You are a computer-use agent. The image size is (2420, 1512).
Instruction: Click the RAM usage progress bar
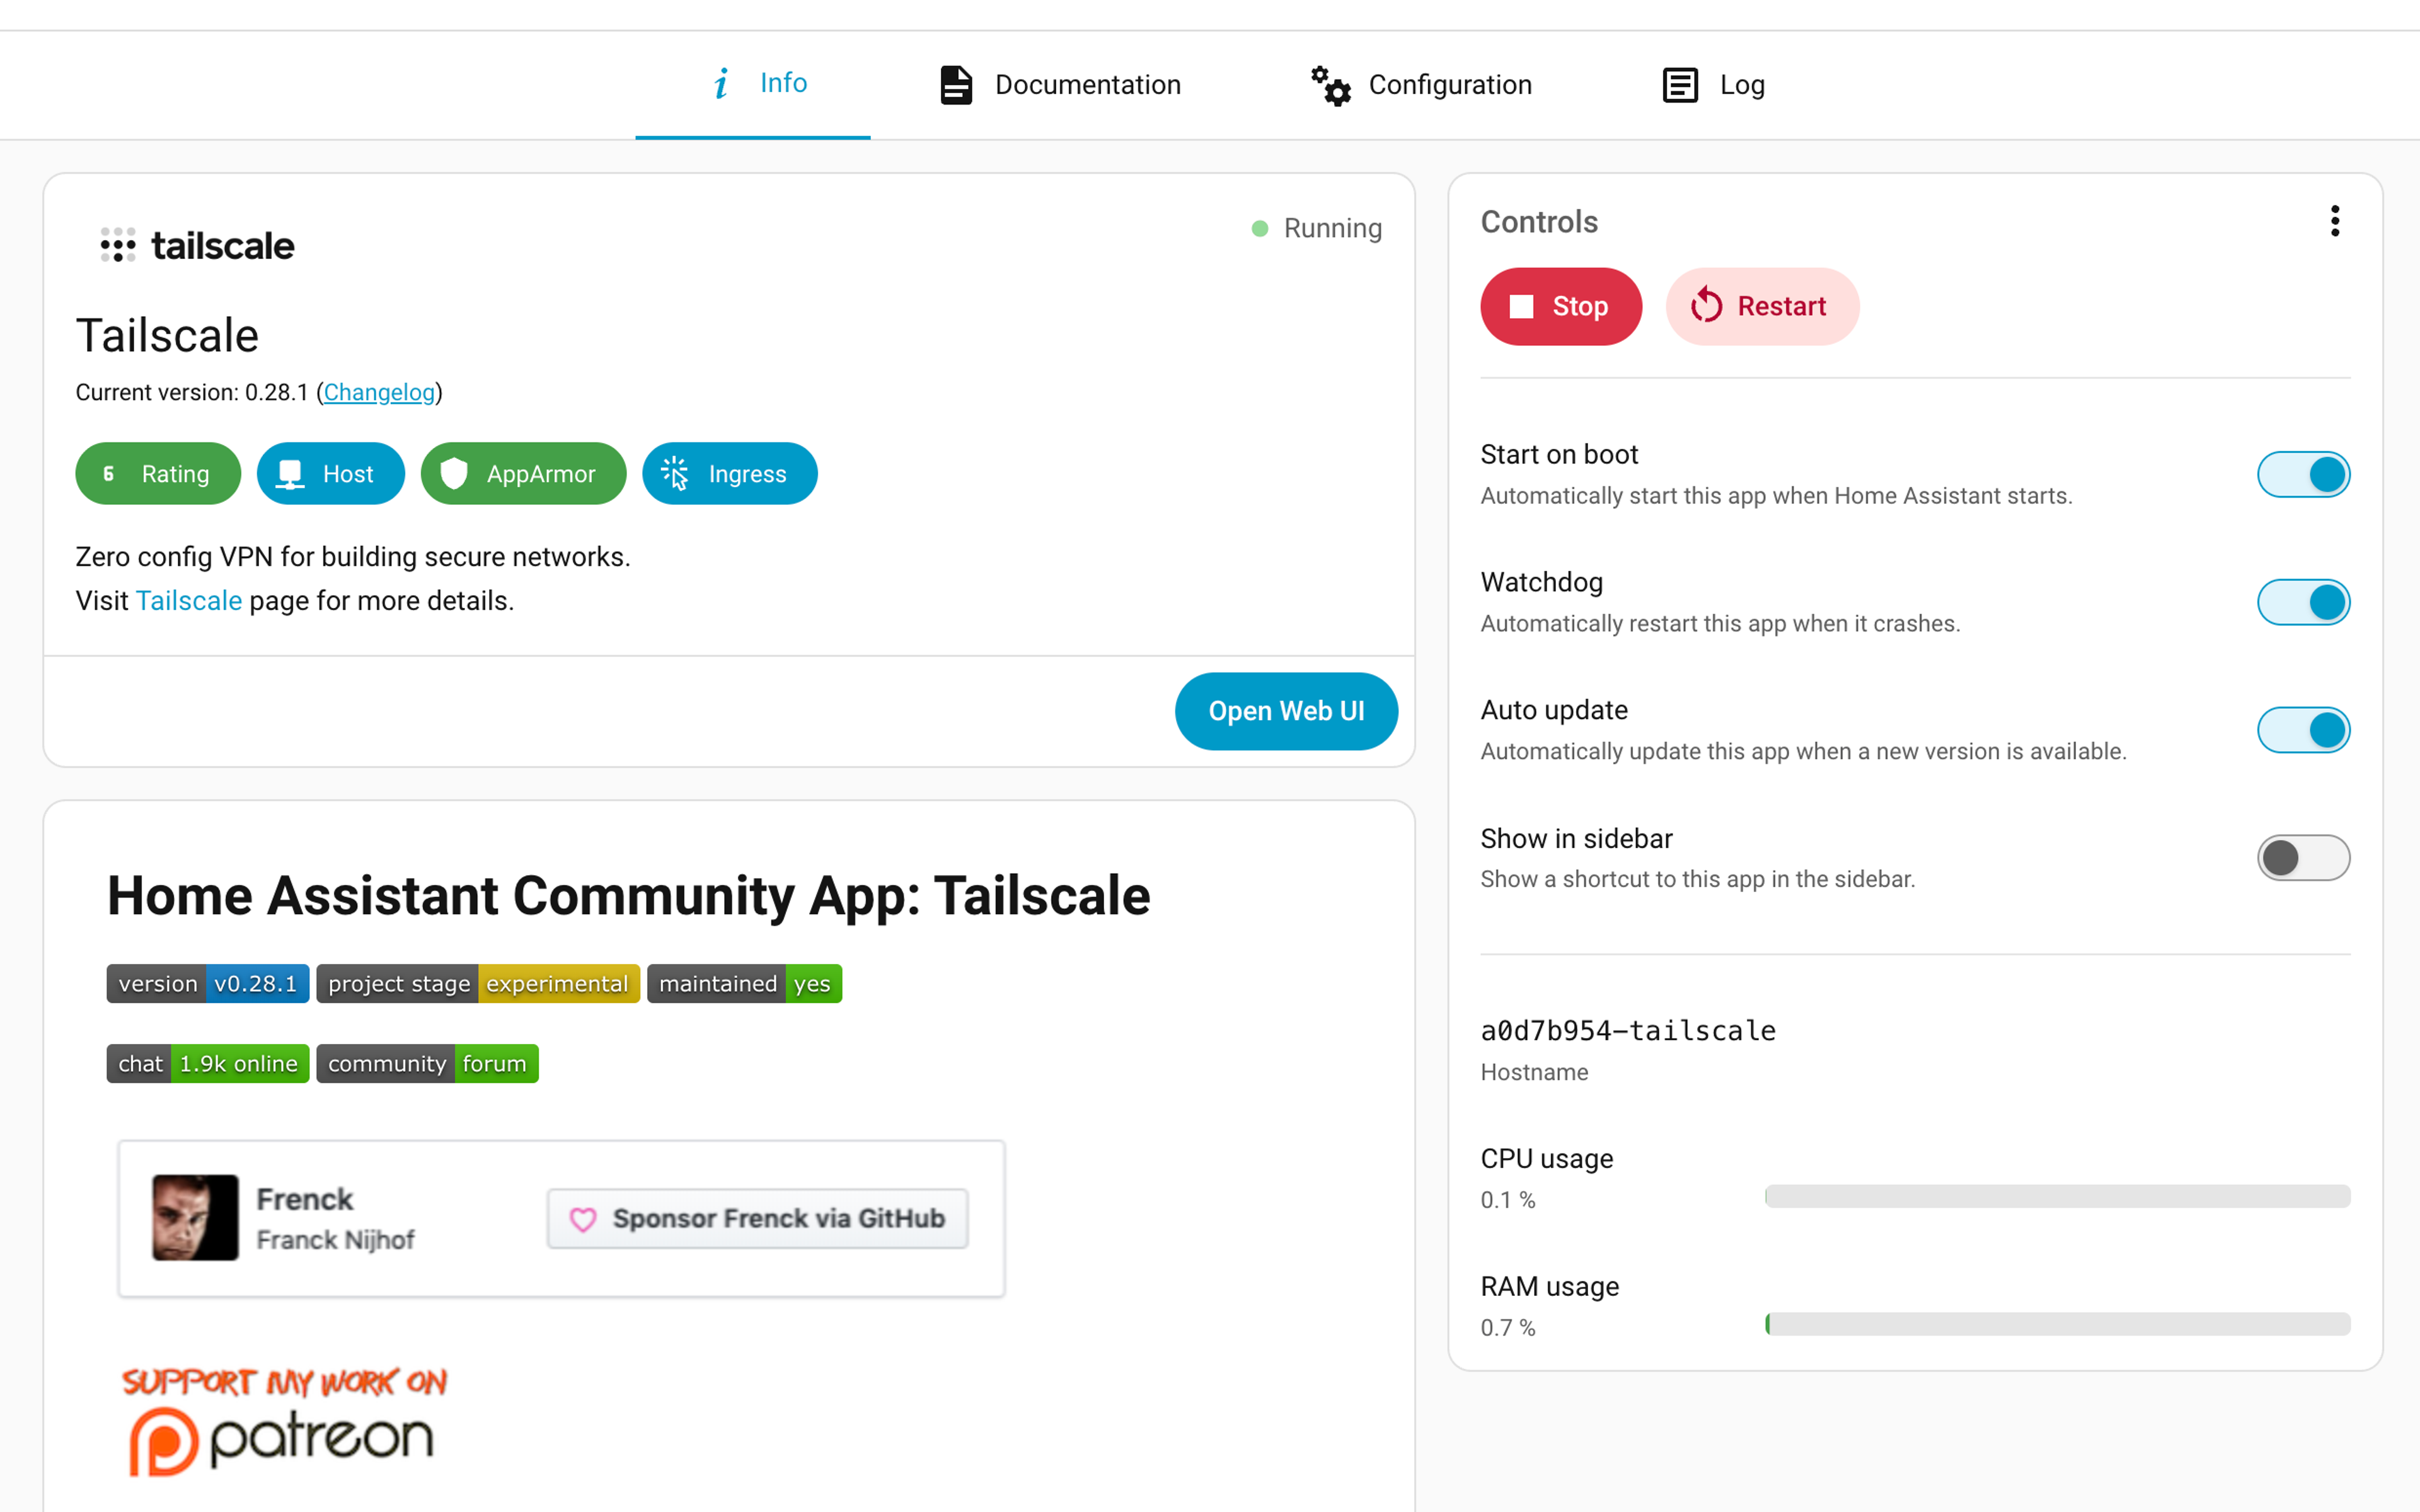[2057, 1324]
